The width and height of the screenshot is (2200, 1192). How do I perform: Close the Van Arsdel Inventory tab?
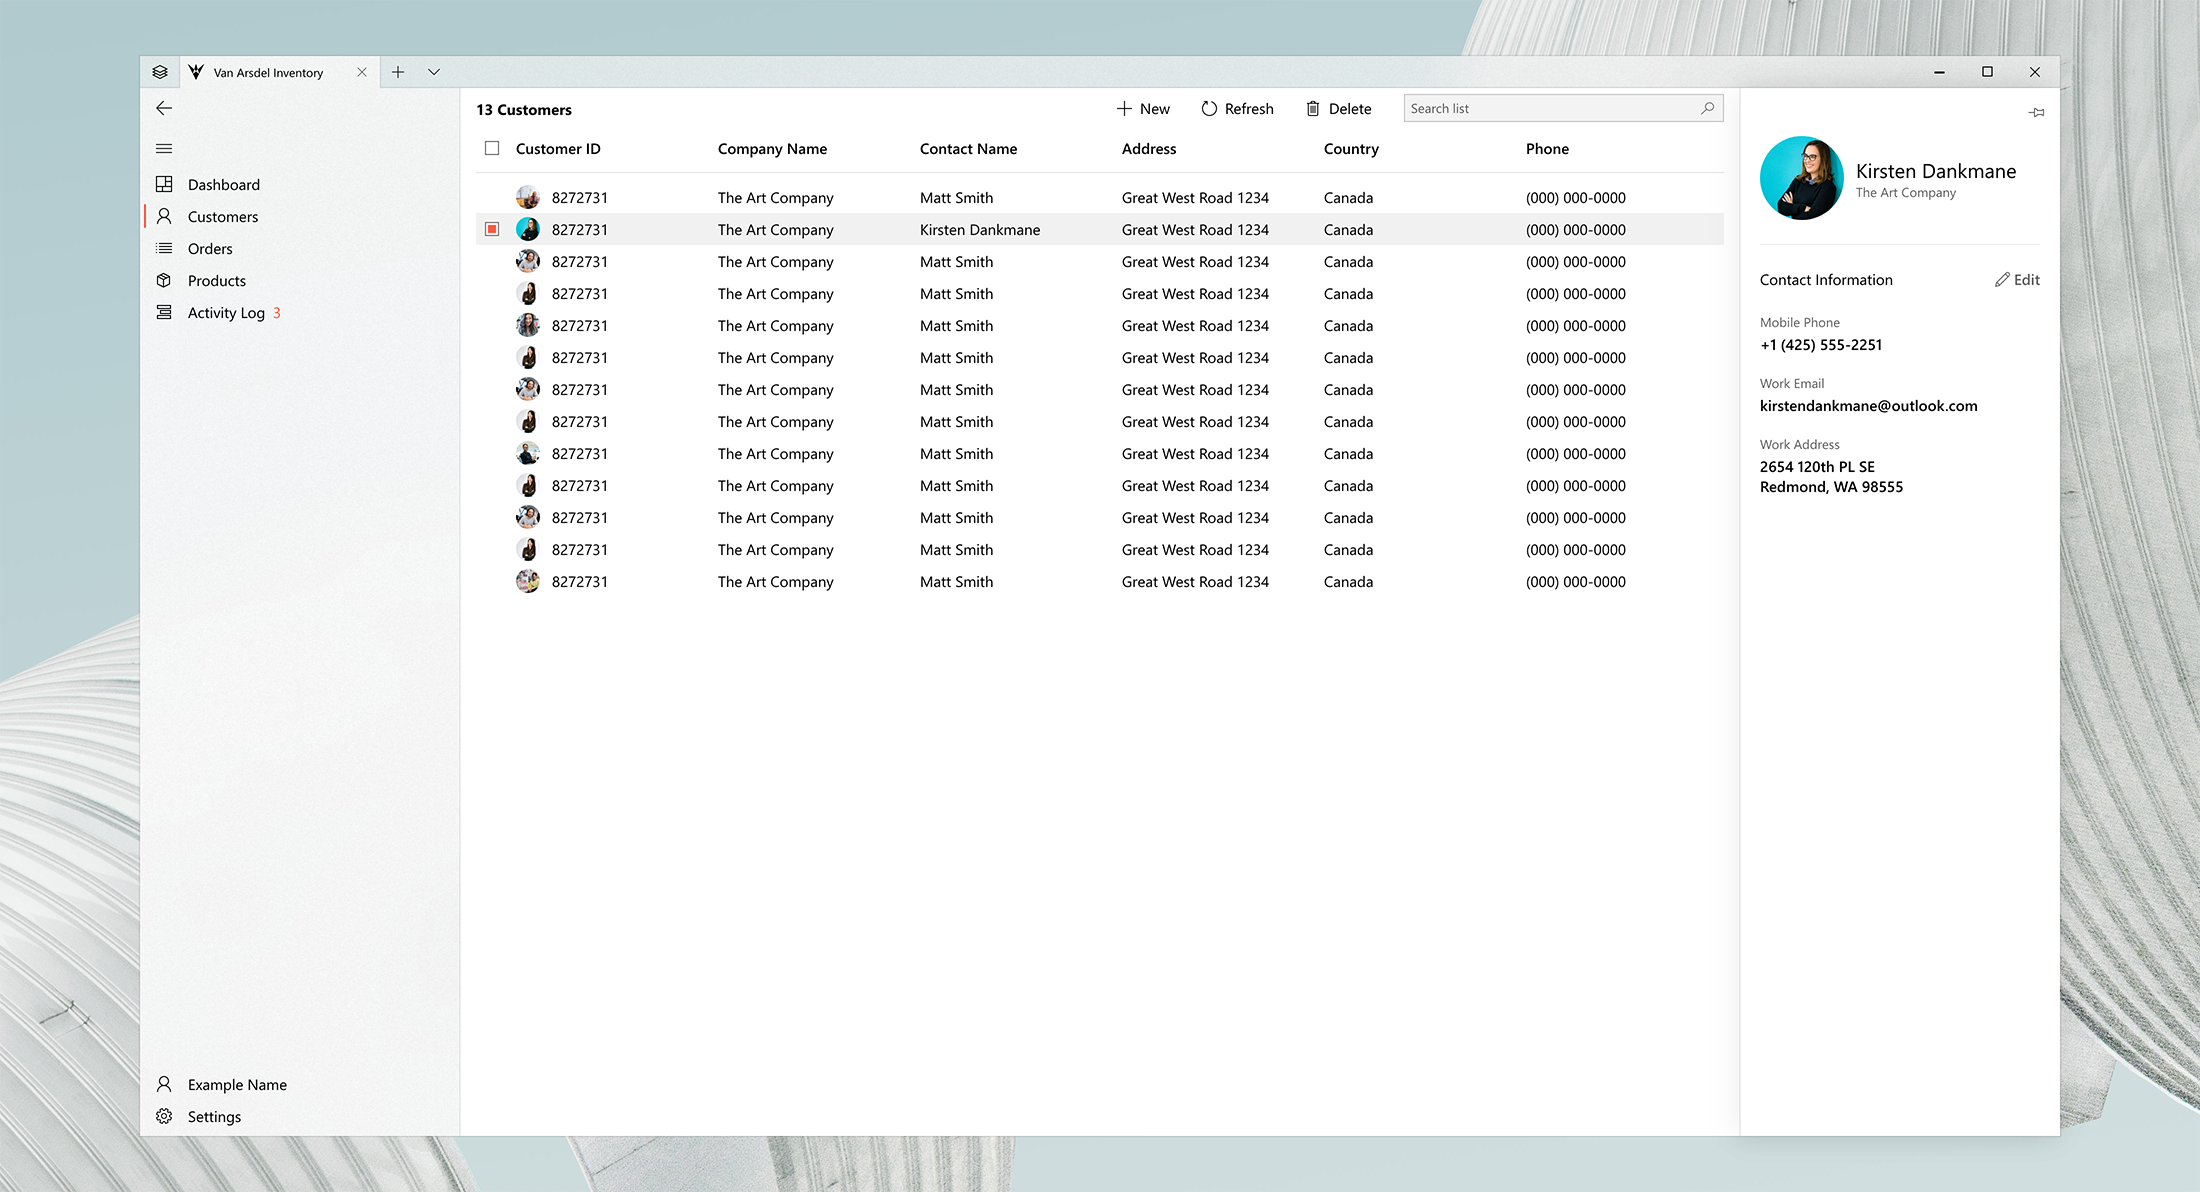(362, 72)
